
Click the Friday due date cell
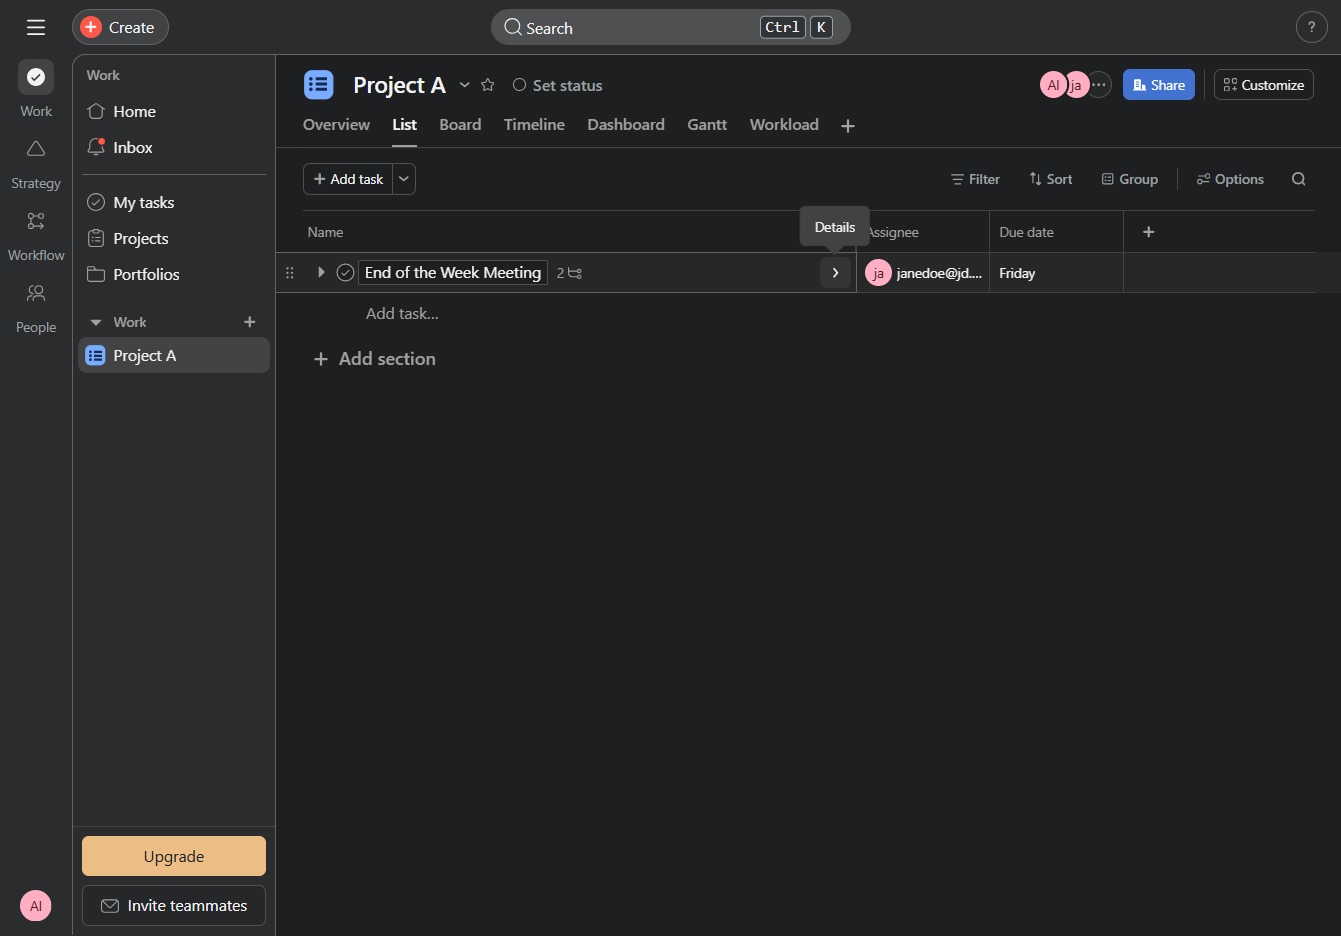1056,272
